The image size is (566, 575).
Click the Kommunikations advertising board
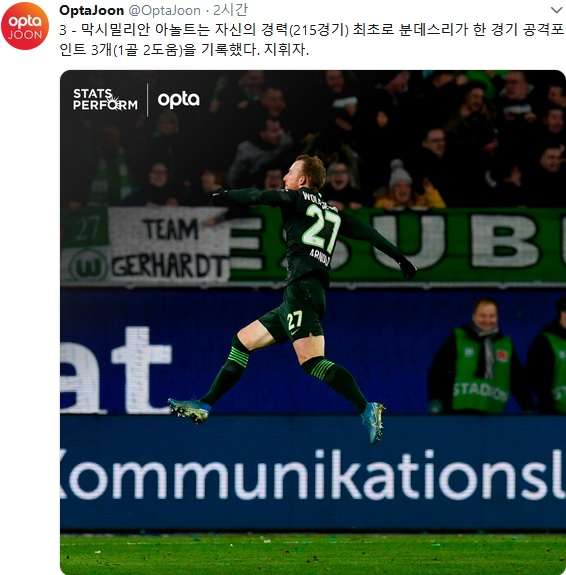(x=313, y=473)
